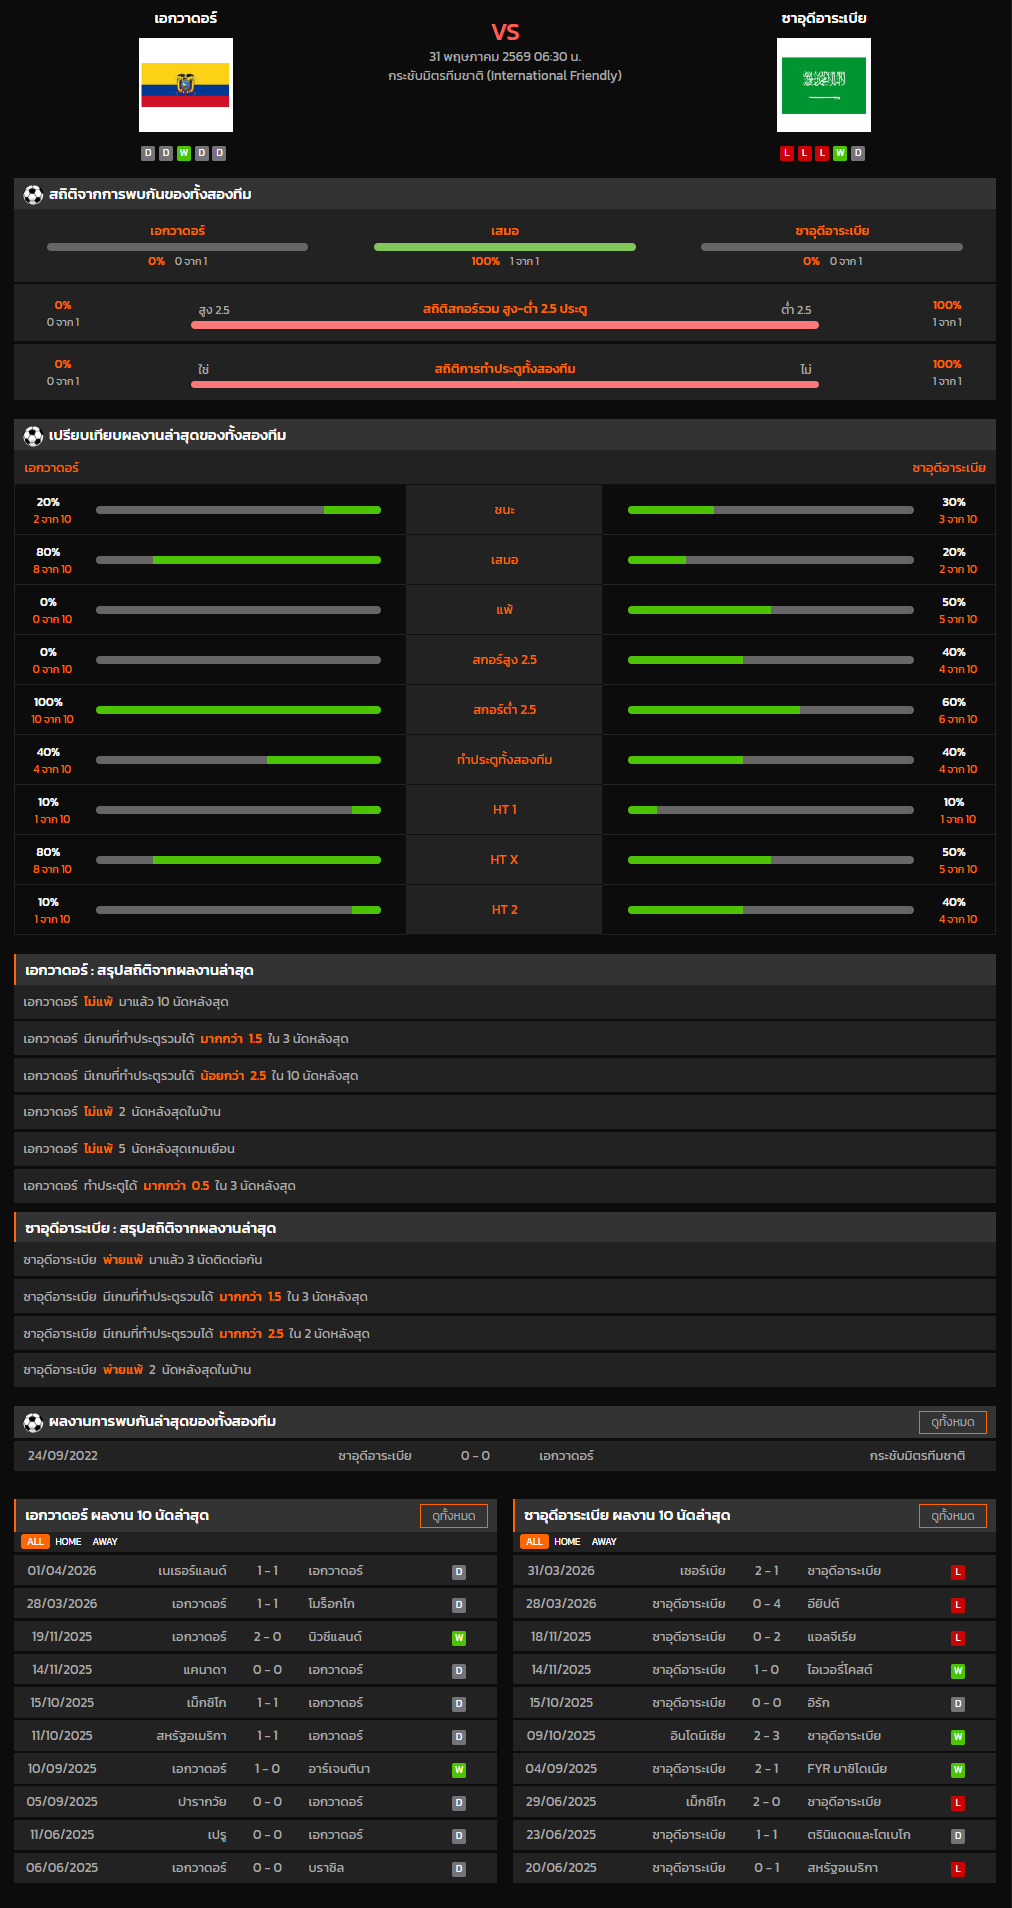
Task: Select ALL tab in Ecuador results panel
Action: tap(35, 1542)
